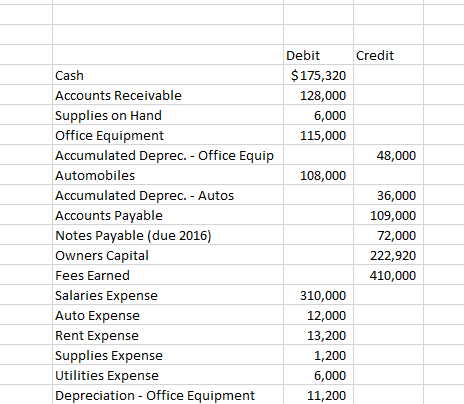Image resolution: width=464 pixels, height=404 pixels.
Task: Select the Supplies on Hand cell
Action: coord(168,115)
